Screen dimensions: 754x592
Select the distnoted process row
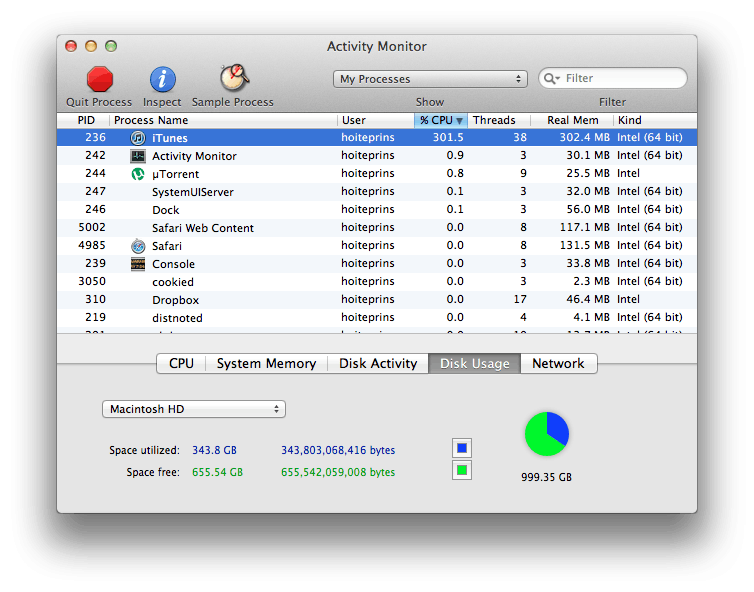tap(377, 318)
